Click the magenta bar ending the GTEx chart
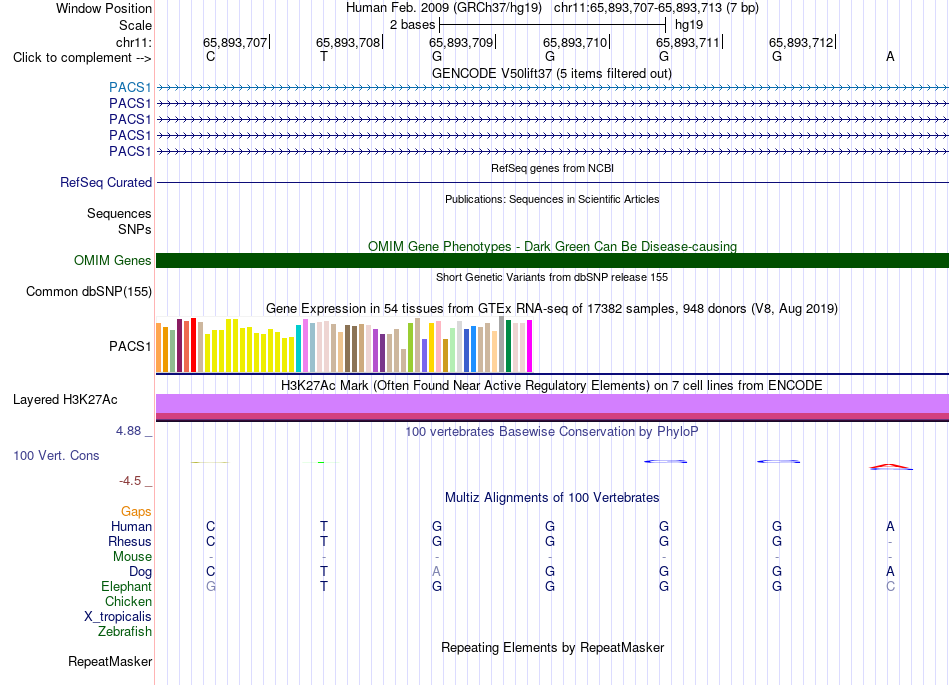This screenshot has height=685, width=950. [x=530, y=346]
